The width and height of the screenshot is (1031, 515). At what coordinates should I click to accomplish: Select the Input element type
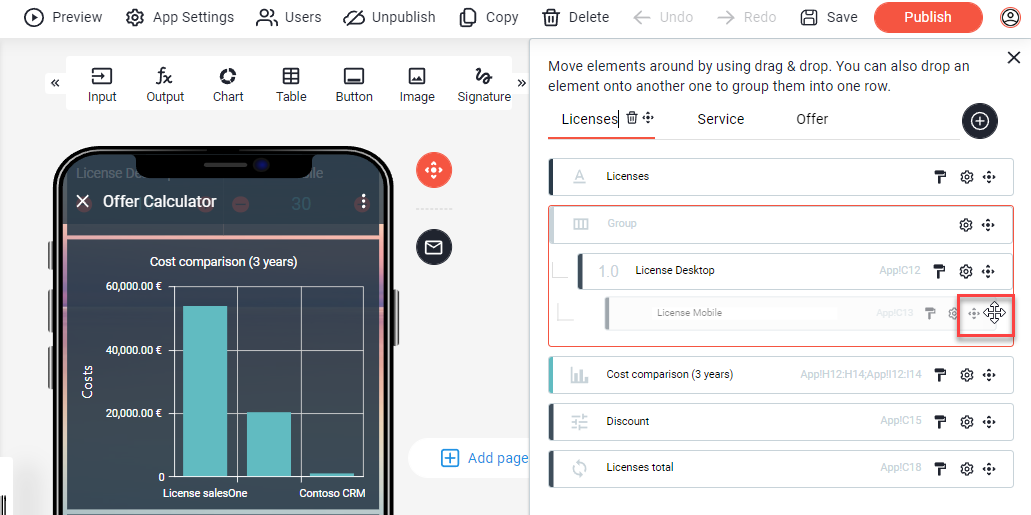(102, 86)
